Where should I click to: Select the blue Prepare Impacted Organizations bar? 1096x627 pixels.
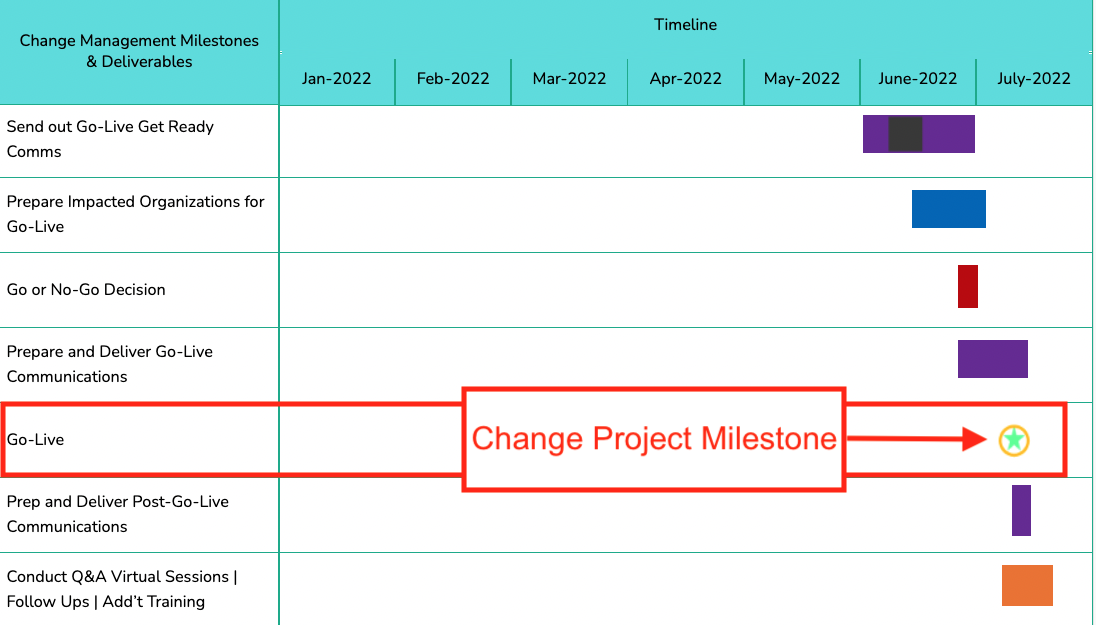(948, 209)
